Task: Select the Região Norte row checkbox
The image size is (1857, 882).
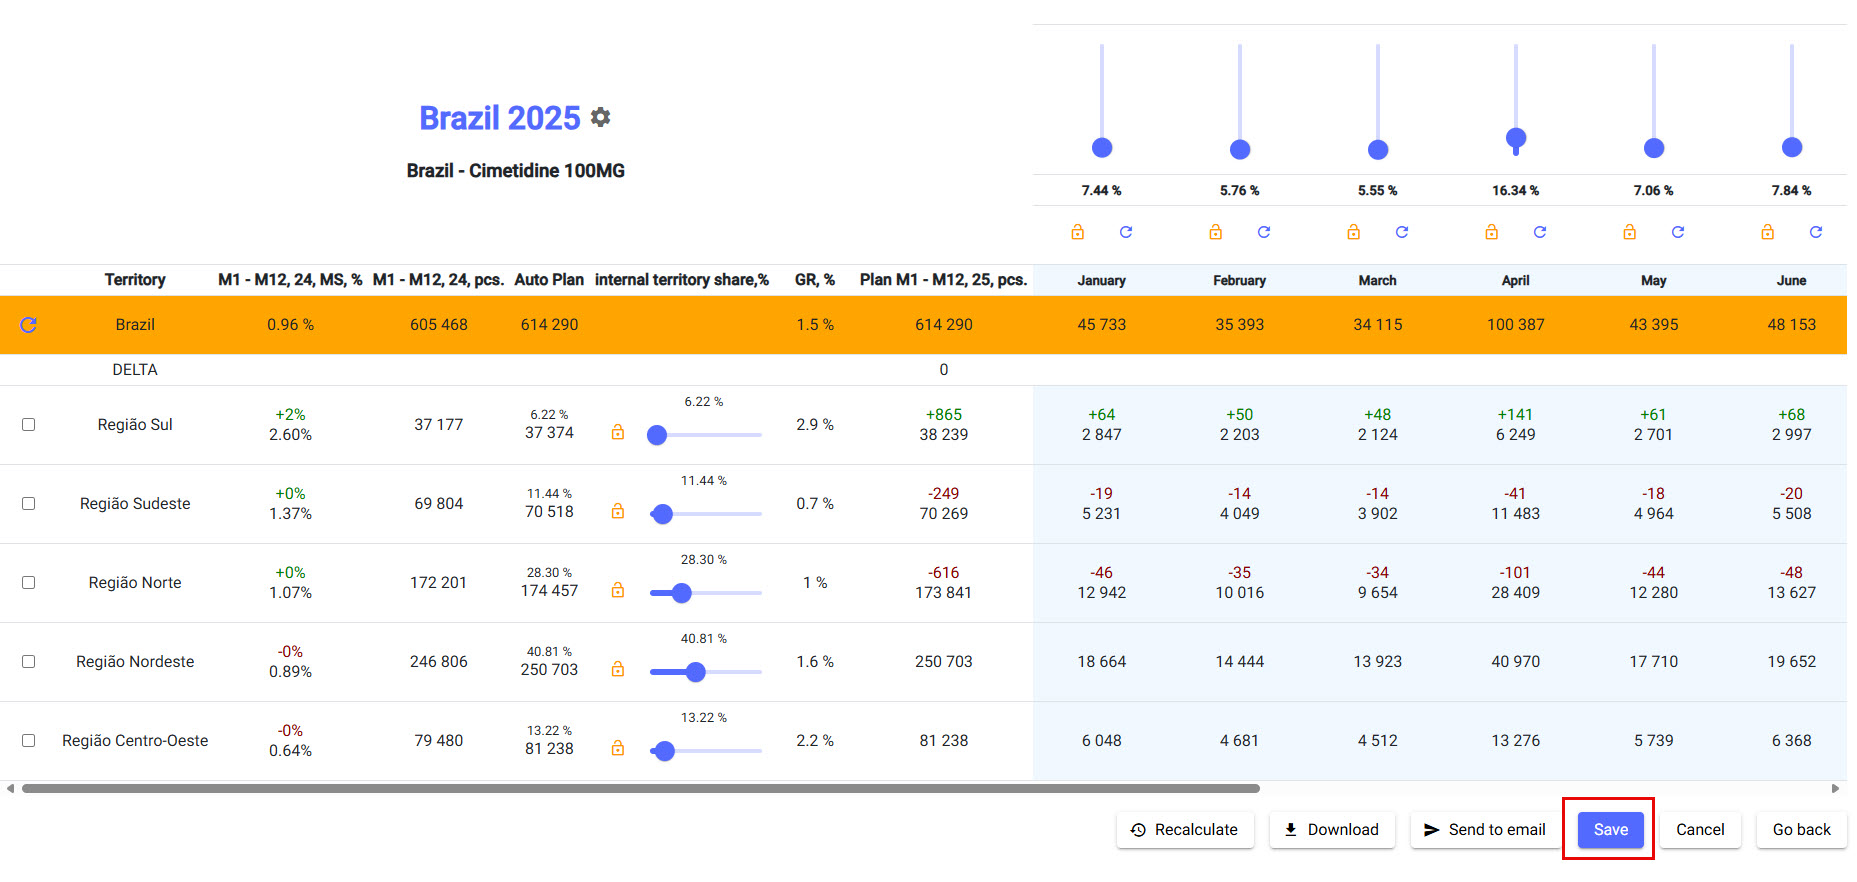Action: point(28,583)
